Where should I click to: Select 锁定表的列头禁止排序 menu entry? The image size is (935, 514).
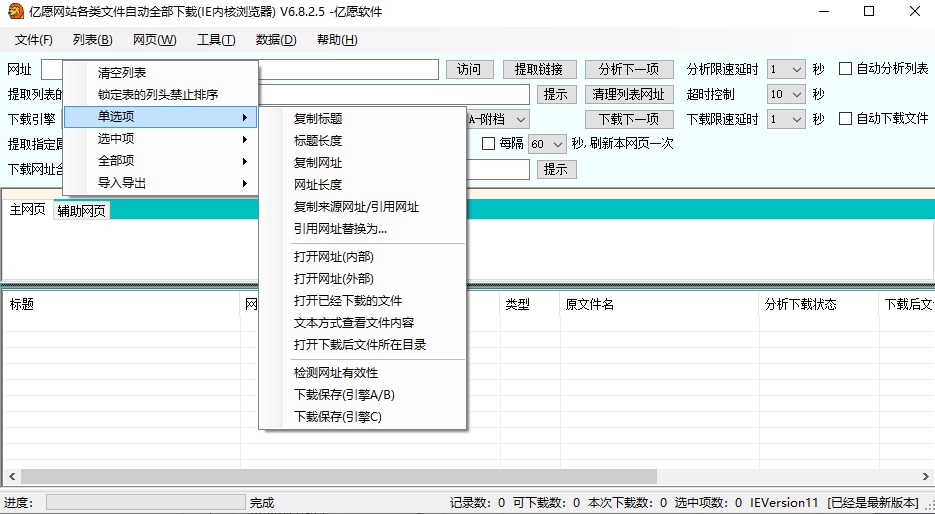click(161, 95)
